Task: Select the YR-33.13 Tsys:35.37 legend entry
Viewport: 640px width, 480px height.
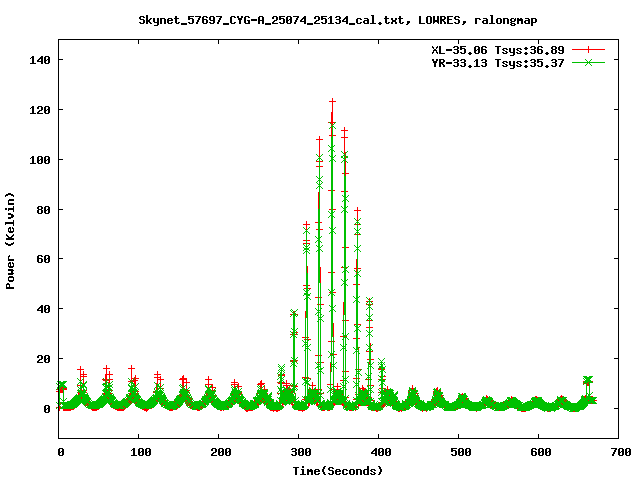Action: [x=498, y=63]
